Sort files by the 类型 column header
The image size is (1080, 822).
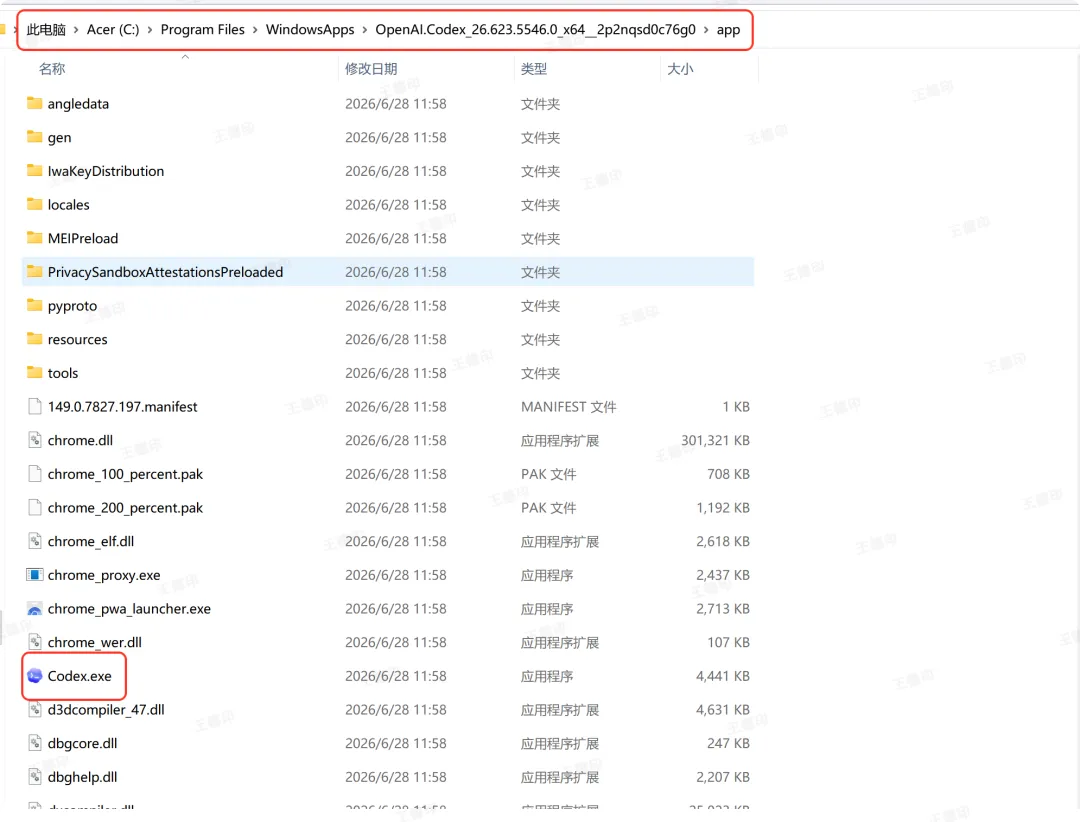534,69
